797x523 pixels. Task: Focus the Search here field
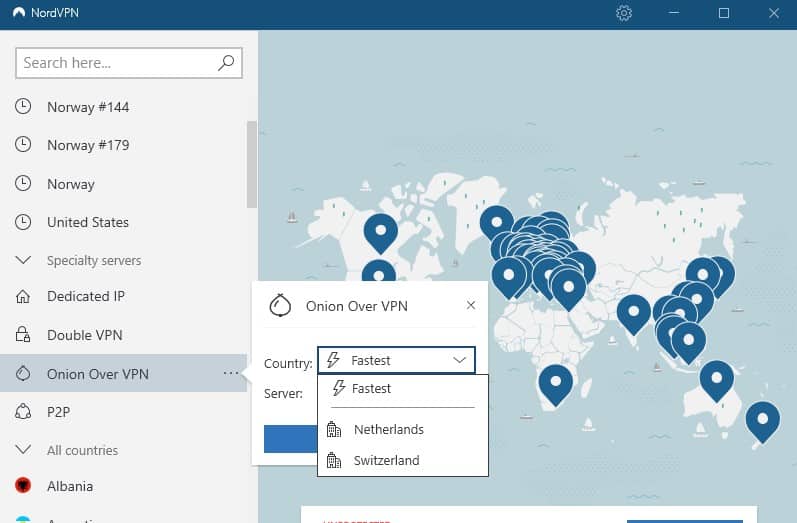[129, 63]
